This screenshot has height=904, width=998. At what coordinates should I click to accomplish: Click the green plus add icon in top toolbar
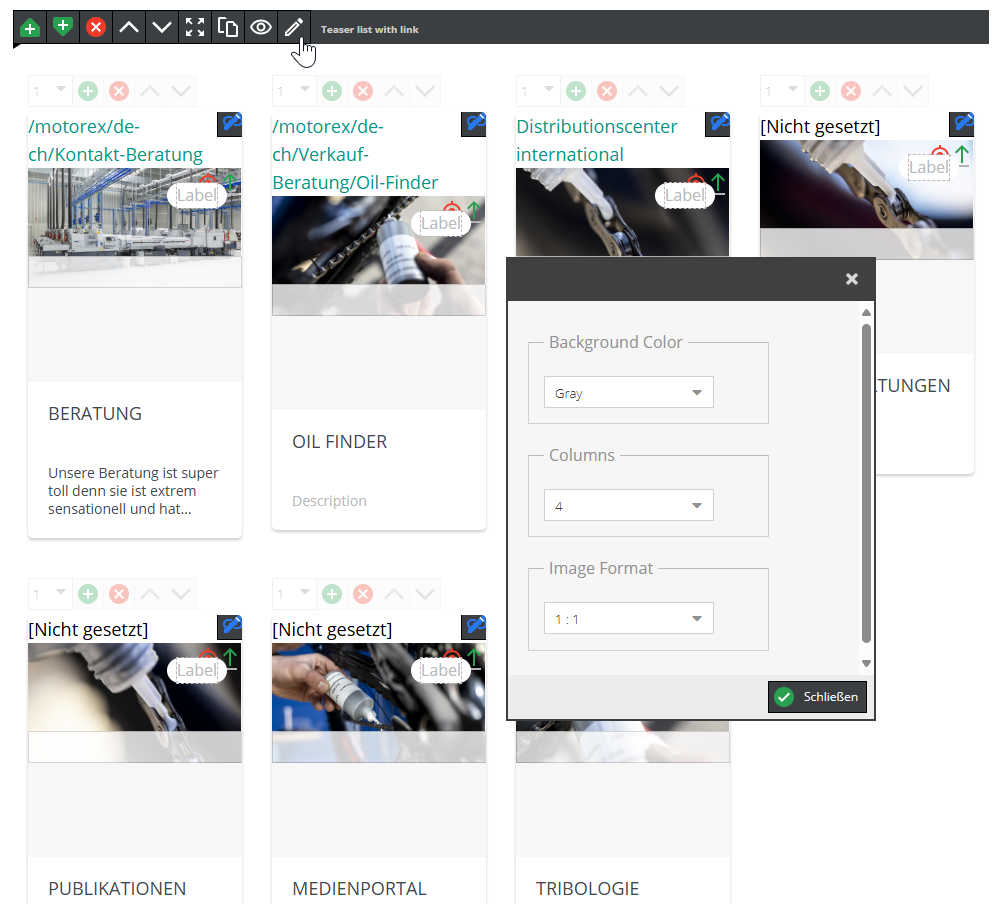30,28
